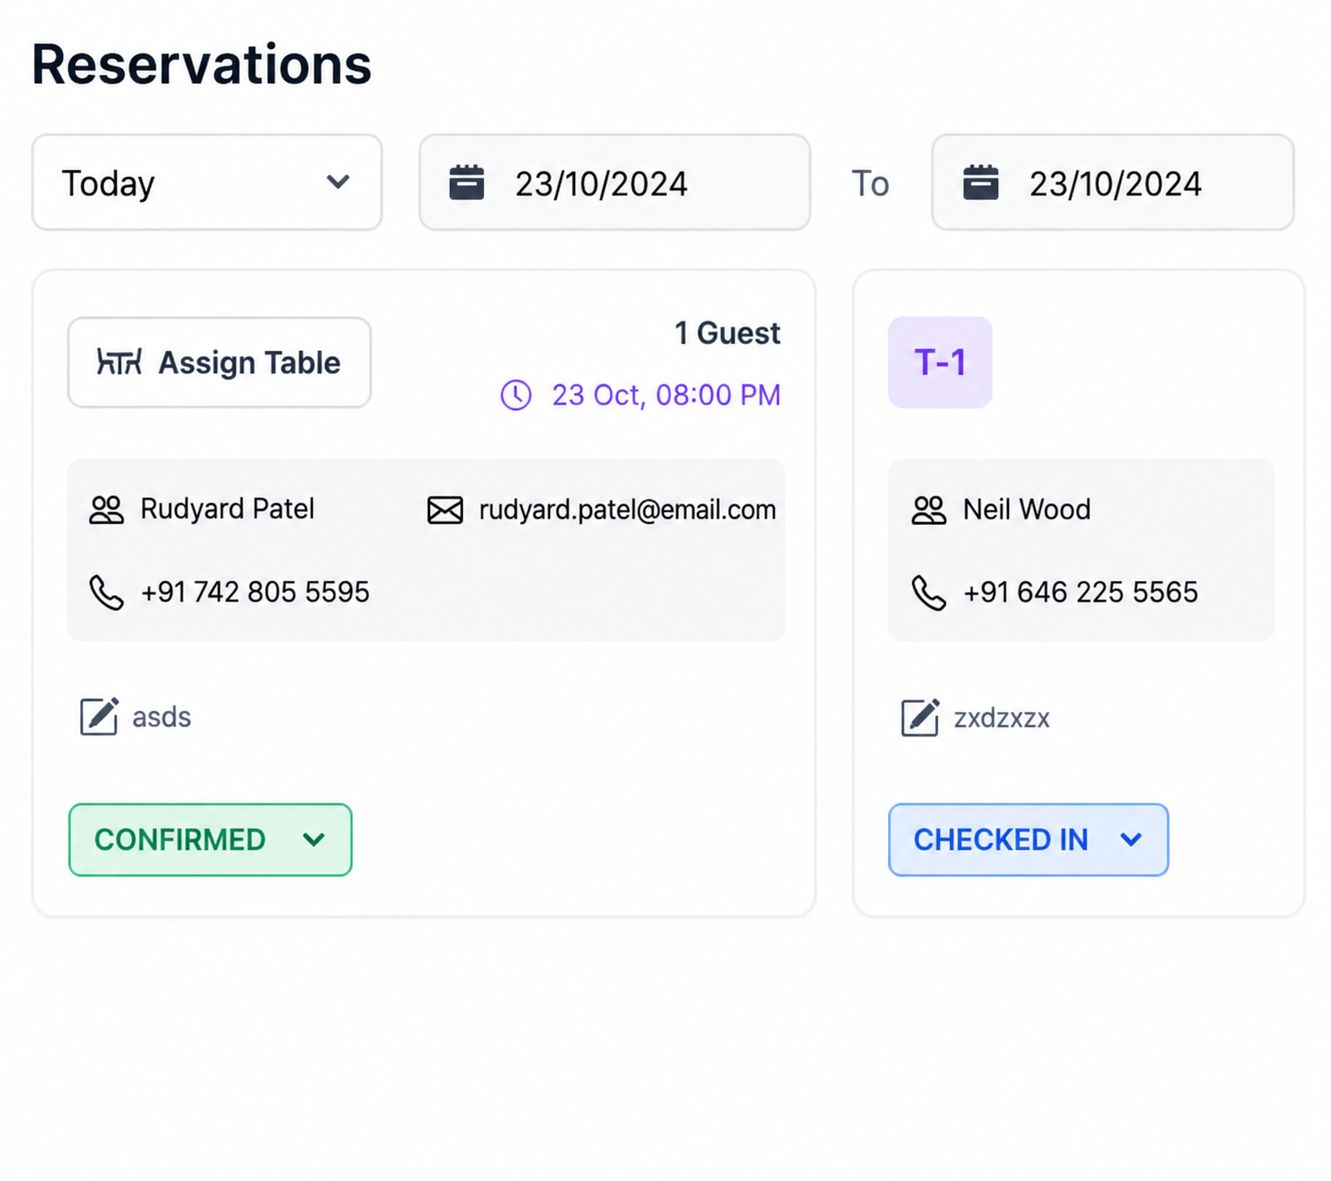
Task: Click the email rudyard.patel@email.com
Action: coord(627,510)
